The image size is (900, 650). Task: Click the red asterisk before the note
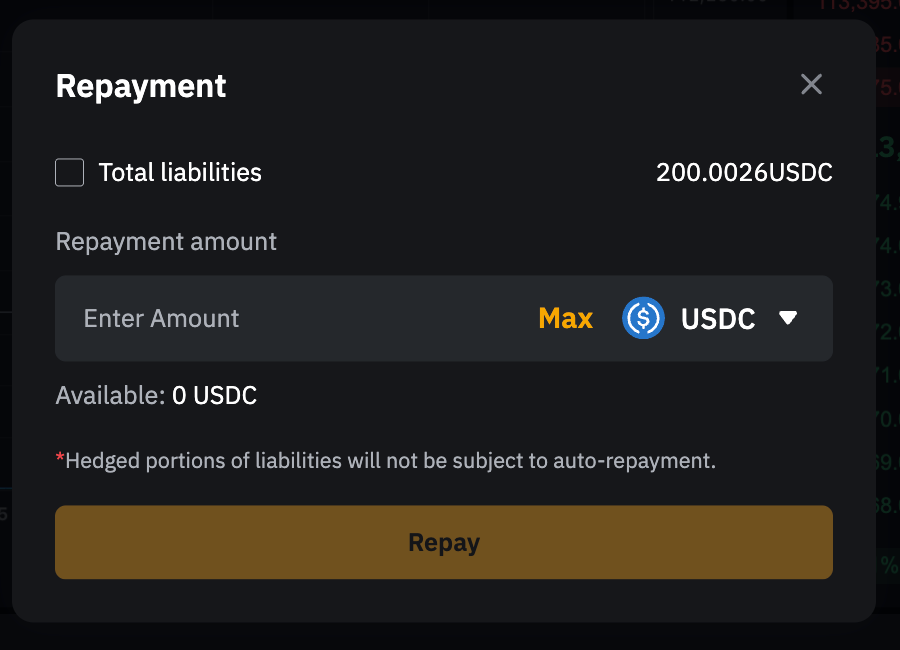pos(60,459)
